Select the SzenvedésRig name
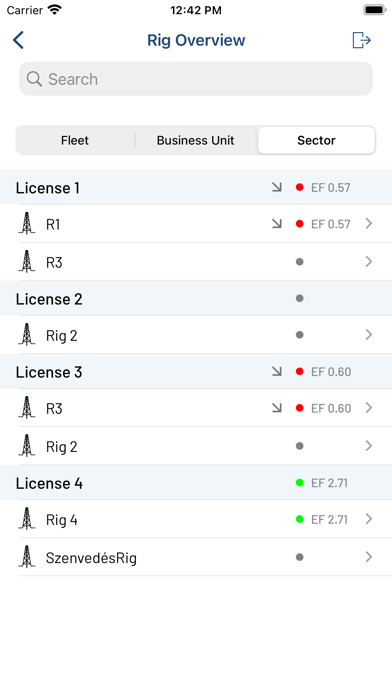This screenshot has width=392, height=696. (91, 558)
